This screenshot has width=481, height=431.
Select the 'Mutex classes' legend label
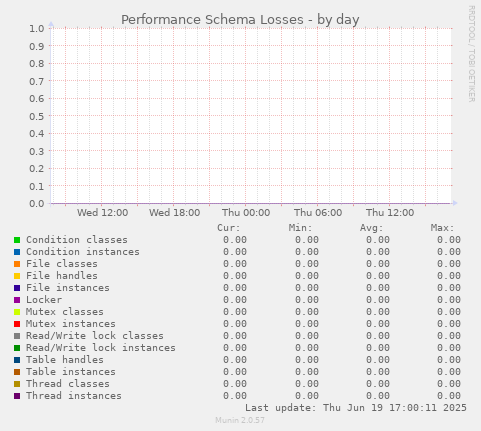coord(65,312)
